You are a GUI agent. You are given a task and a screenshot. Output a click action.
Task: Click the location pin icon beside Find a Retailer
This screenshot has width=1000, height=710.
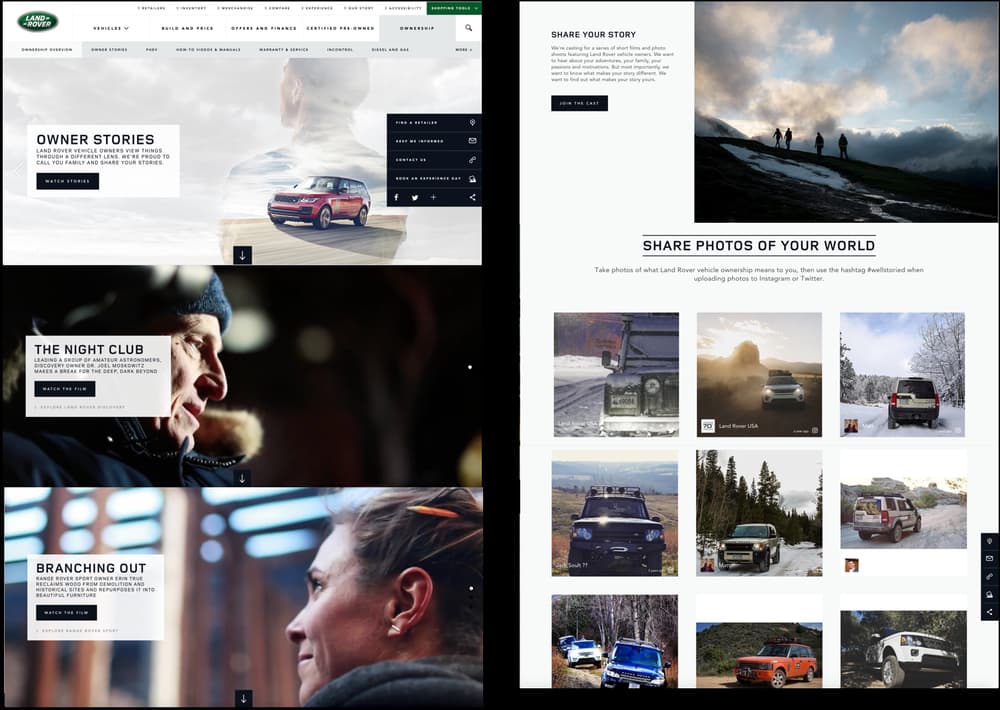(x=473, y=122)
